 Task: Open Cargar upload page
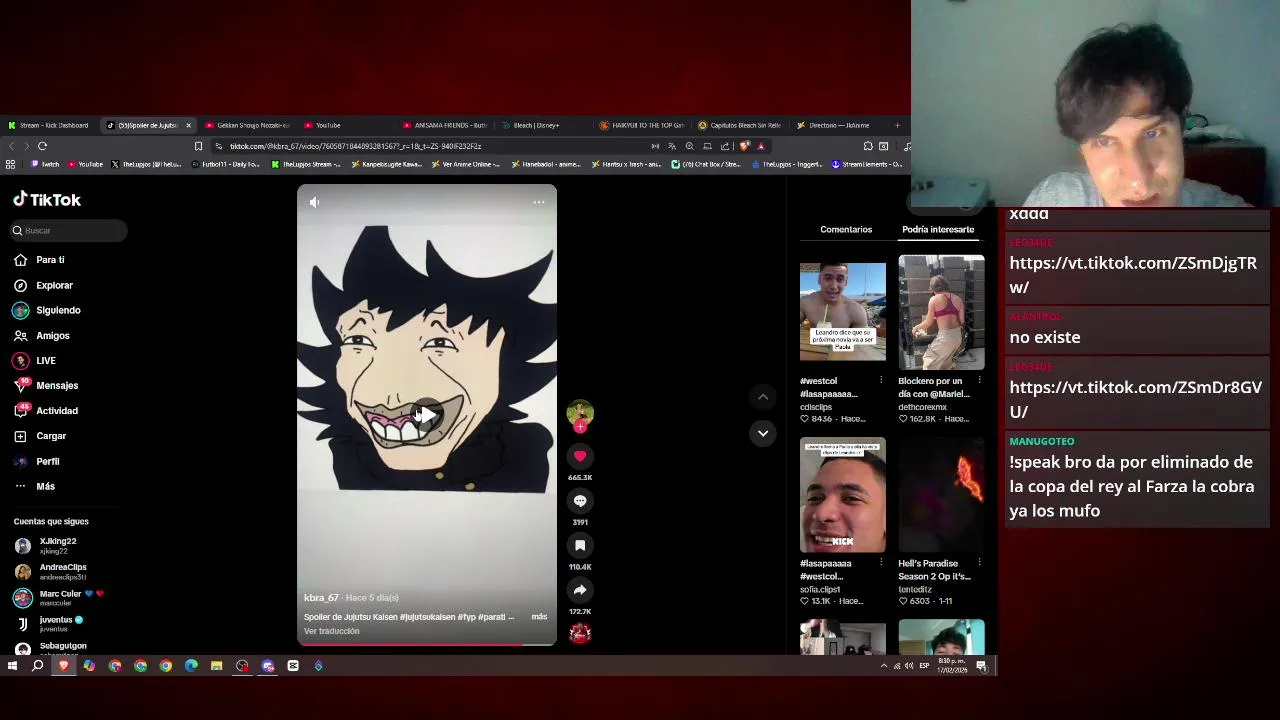click(x=40, y=436)
